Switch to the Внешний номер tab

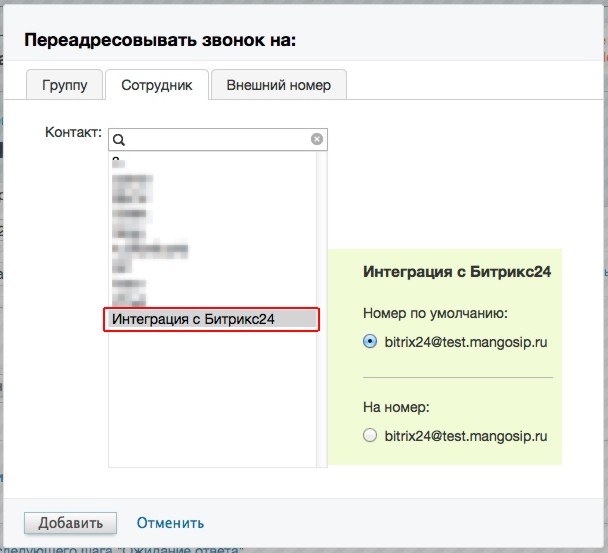[x=278, y=85]
